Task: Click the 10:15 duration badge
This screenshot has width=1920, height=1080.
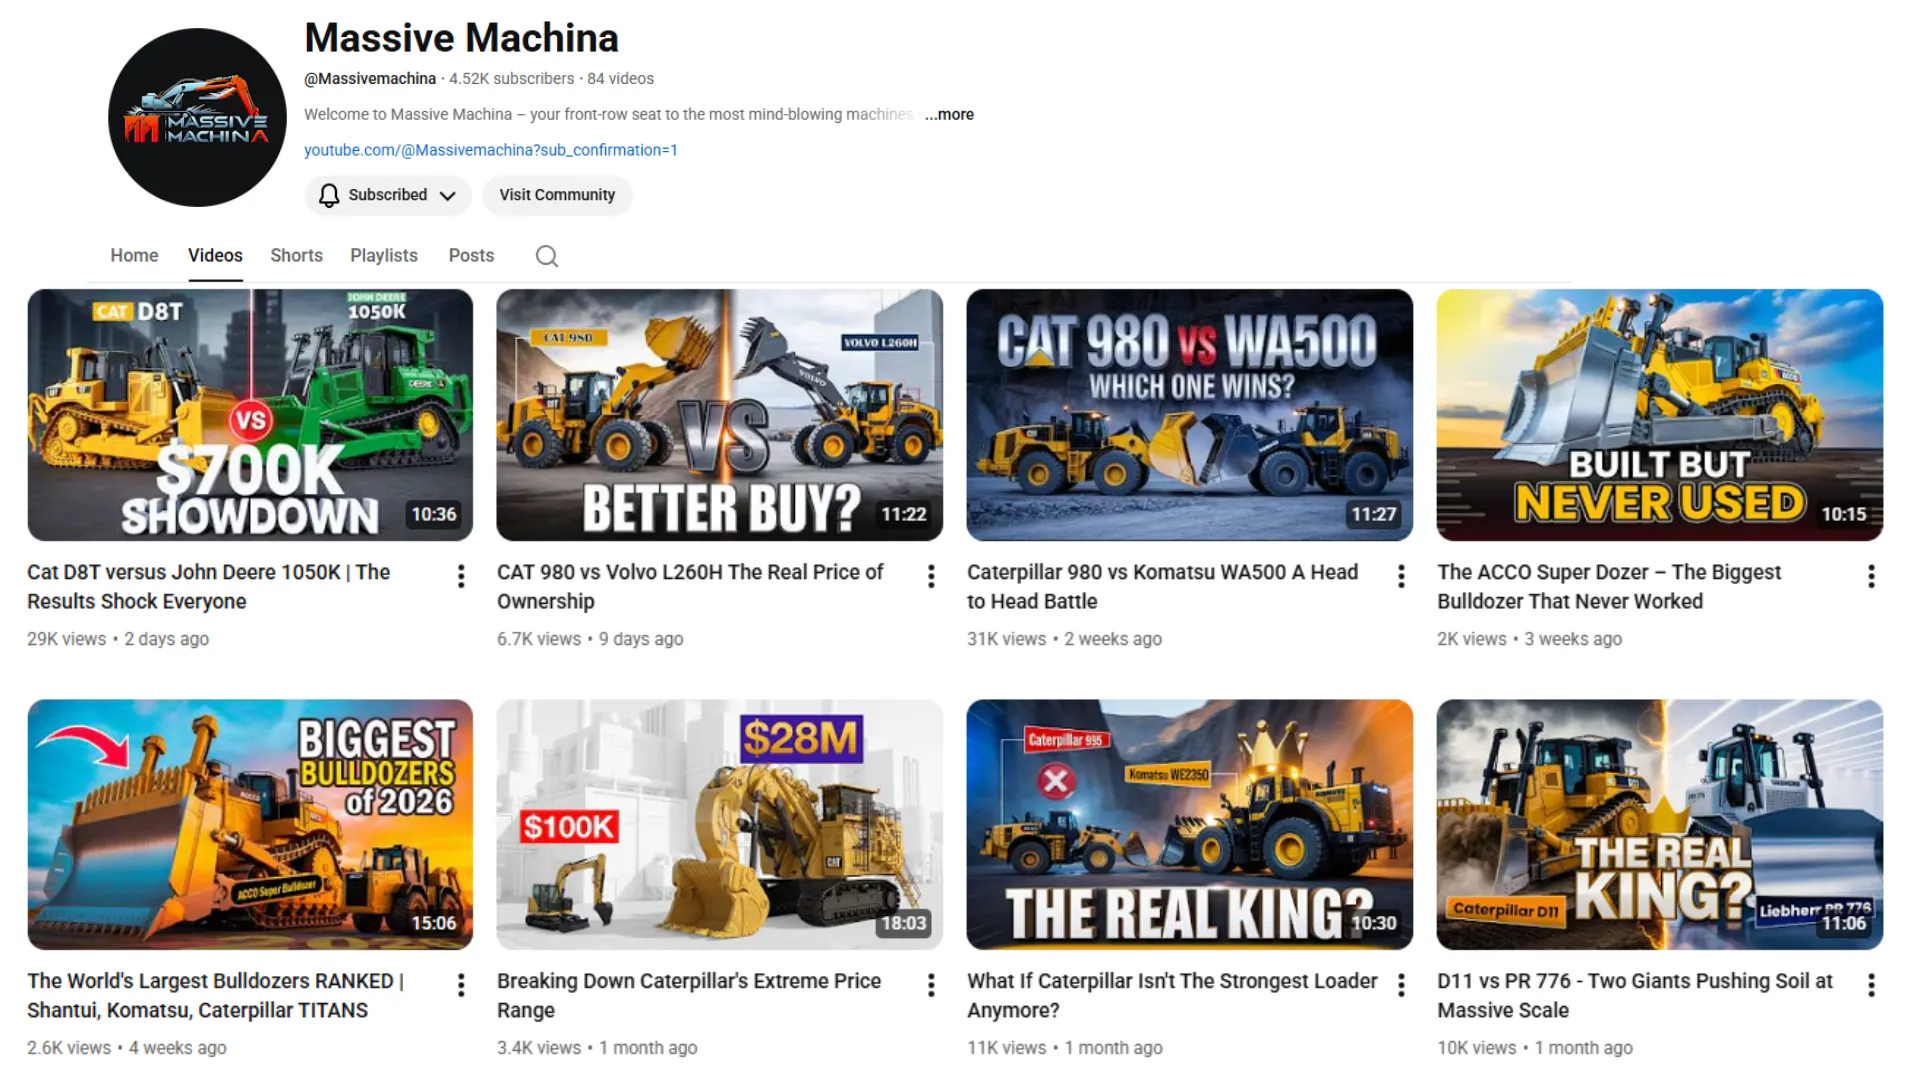Action: point(1844,514)
